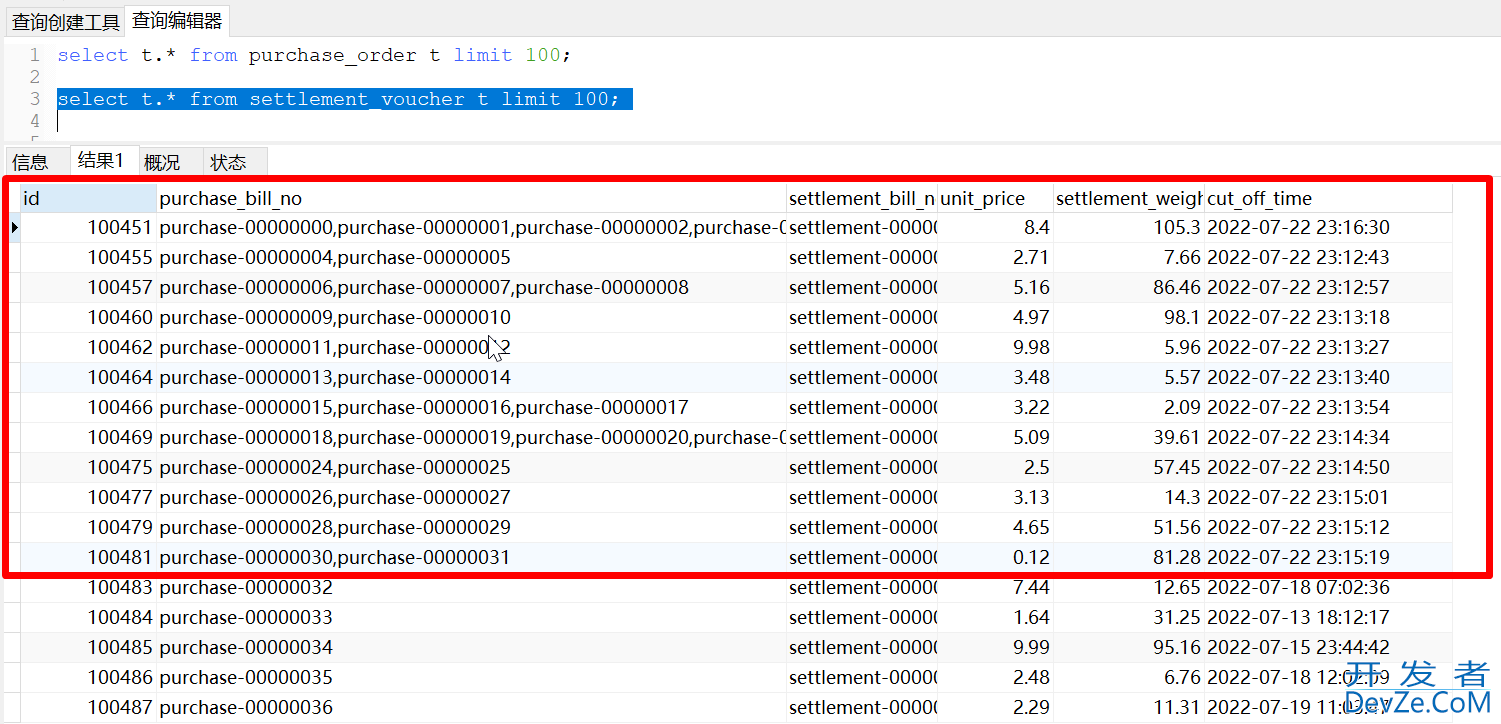Click cut_off_time 2022-07-13 18:12:17
Screen dimensions: 1501x724
(x=1328, y=617)
